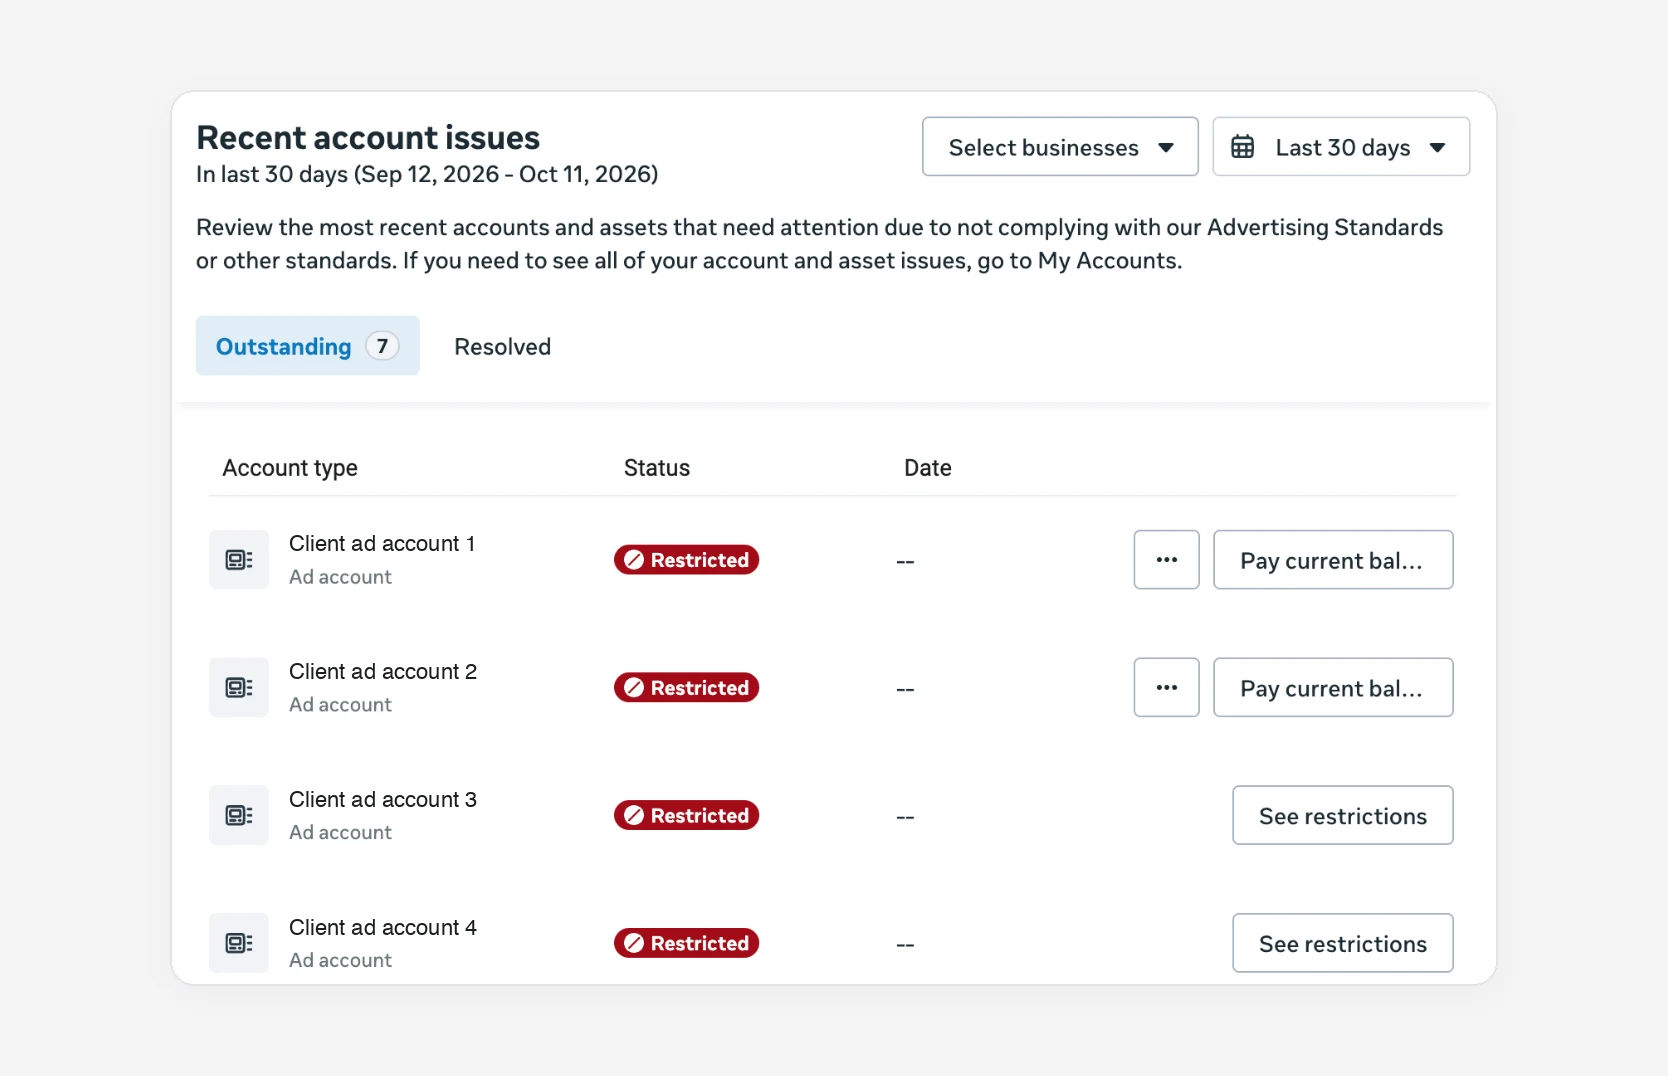This screenshot has width=1668, height=1076.
Task: Select the 'Client ad account 3' name
Action: coord(383,800)
